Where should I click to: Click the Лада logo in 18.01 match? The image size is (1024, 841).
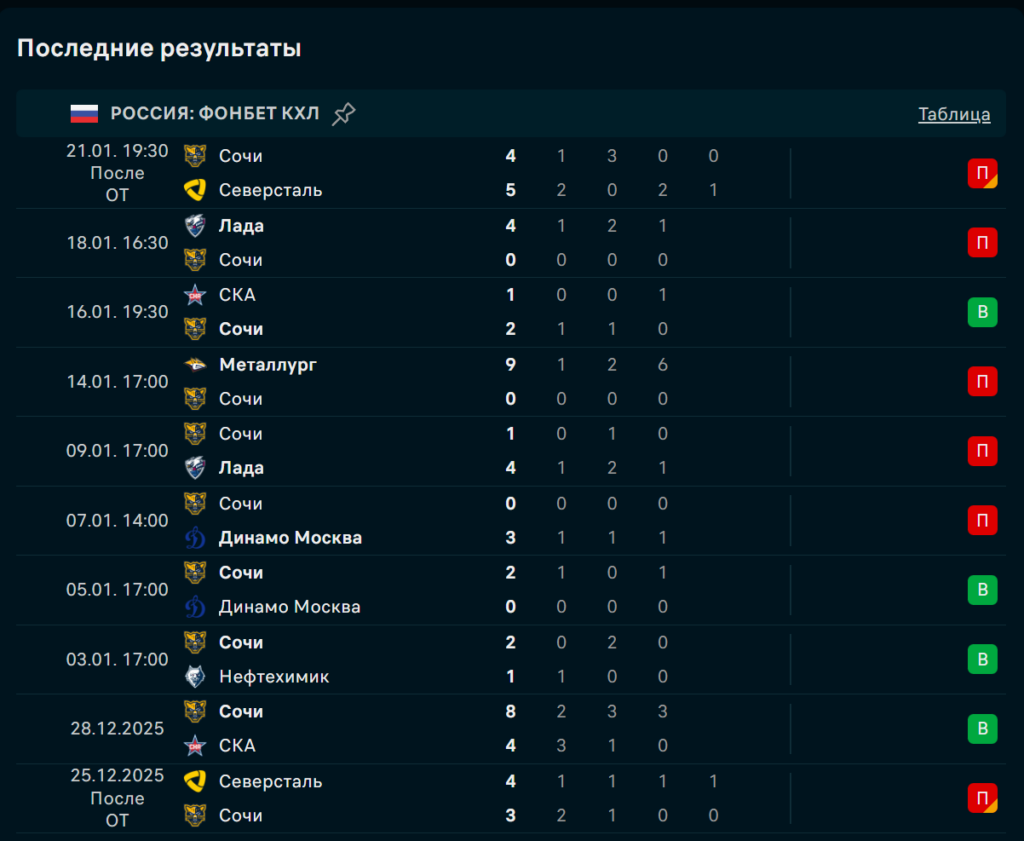(195, 226)
